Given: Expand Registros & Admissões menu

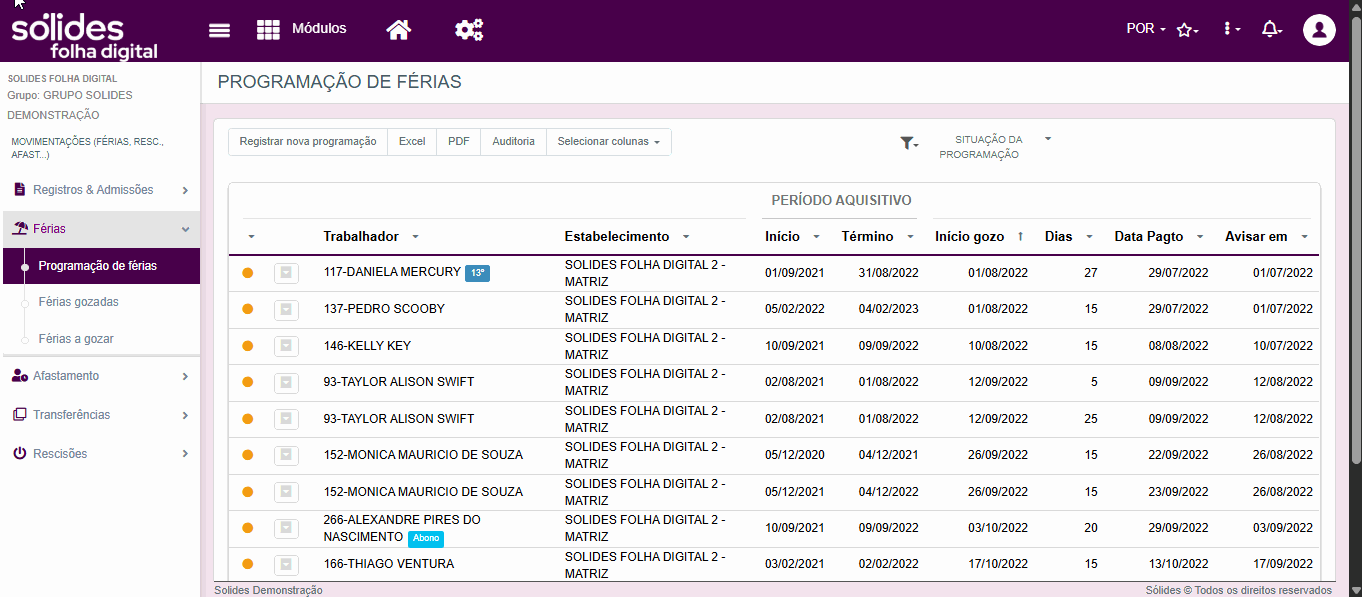Looking at the screenshot, I should (100, 190).
